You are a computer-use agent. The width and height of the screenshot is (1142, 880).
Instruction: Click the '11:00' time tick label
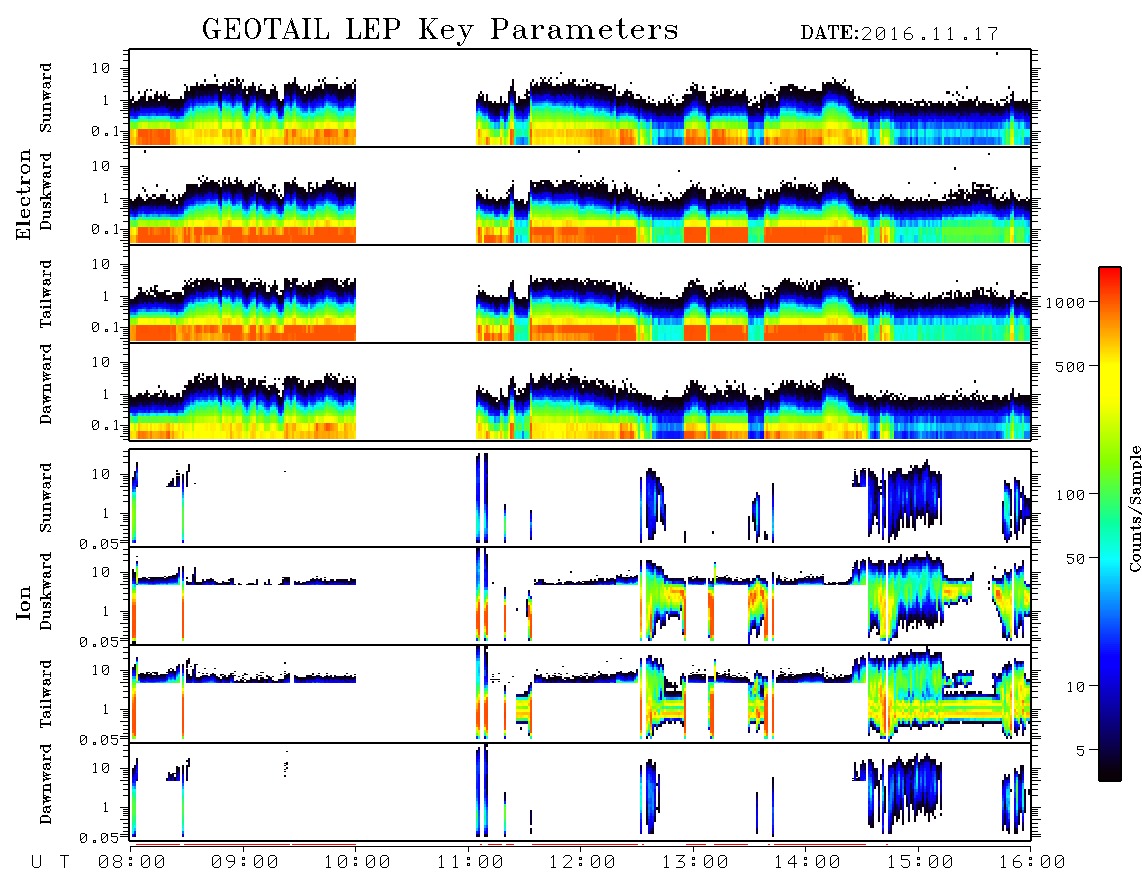[x=470, y=863]
